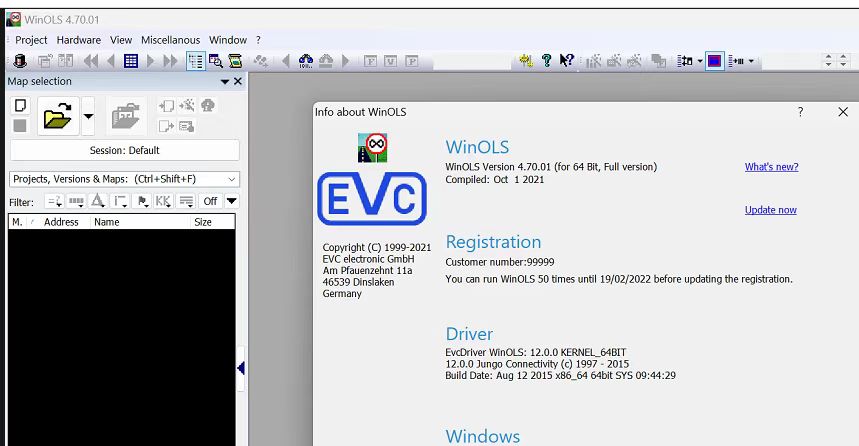Click the fast-forward double-right arrow icon
The image size is (859, 446).
(x=170, y=61)
